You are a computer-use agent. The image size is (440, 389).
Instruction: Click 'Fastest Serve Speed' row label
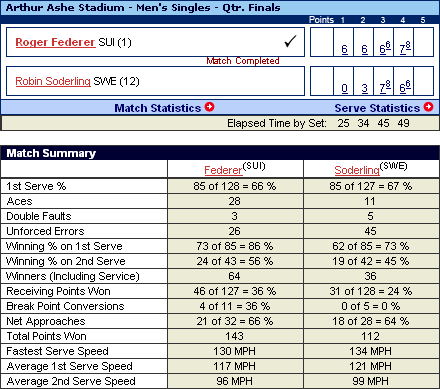point(57,351)
